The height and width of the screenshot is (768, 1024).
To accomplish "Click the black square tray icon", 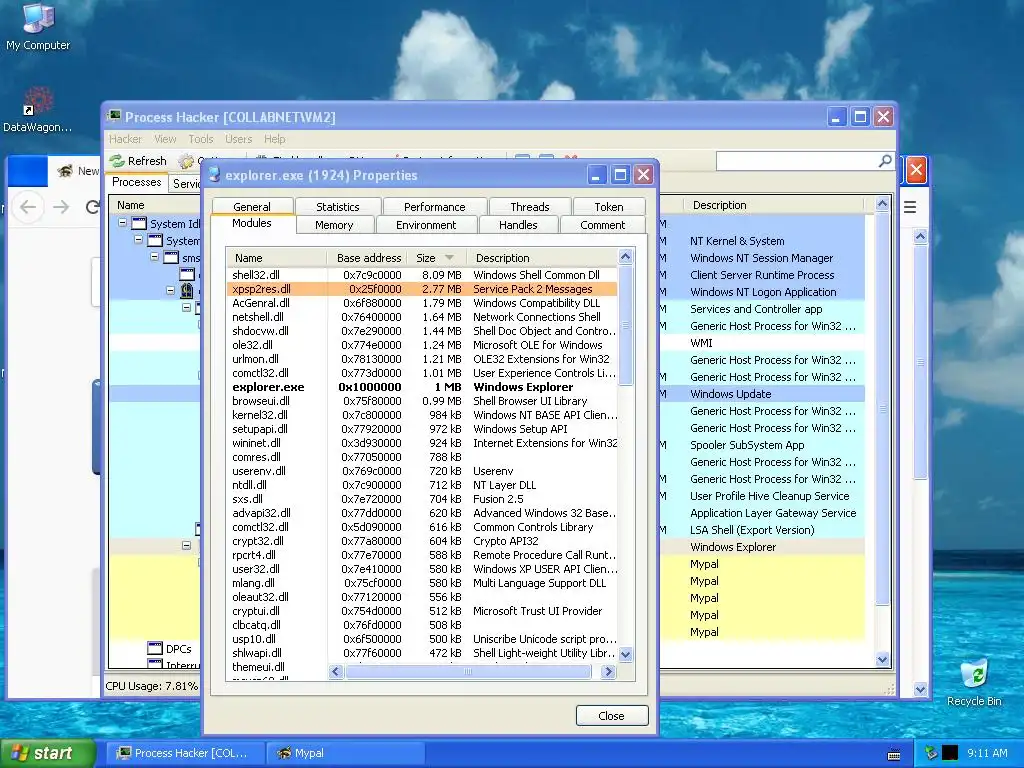I will pos(950,753).
